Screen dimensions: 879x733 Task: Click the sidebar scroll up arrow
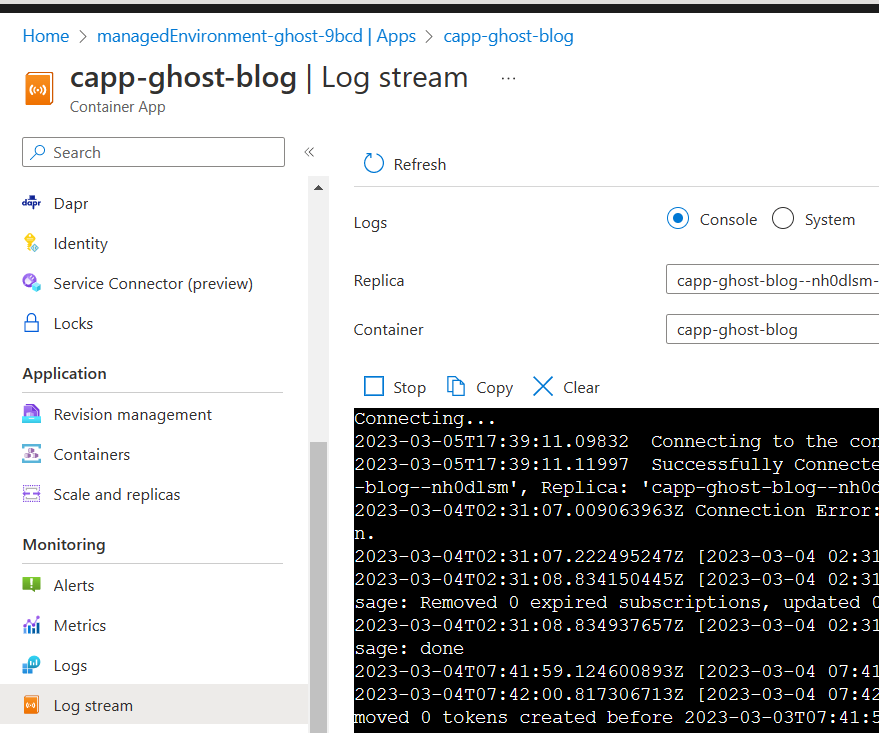[318, 188]
